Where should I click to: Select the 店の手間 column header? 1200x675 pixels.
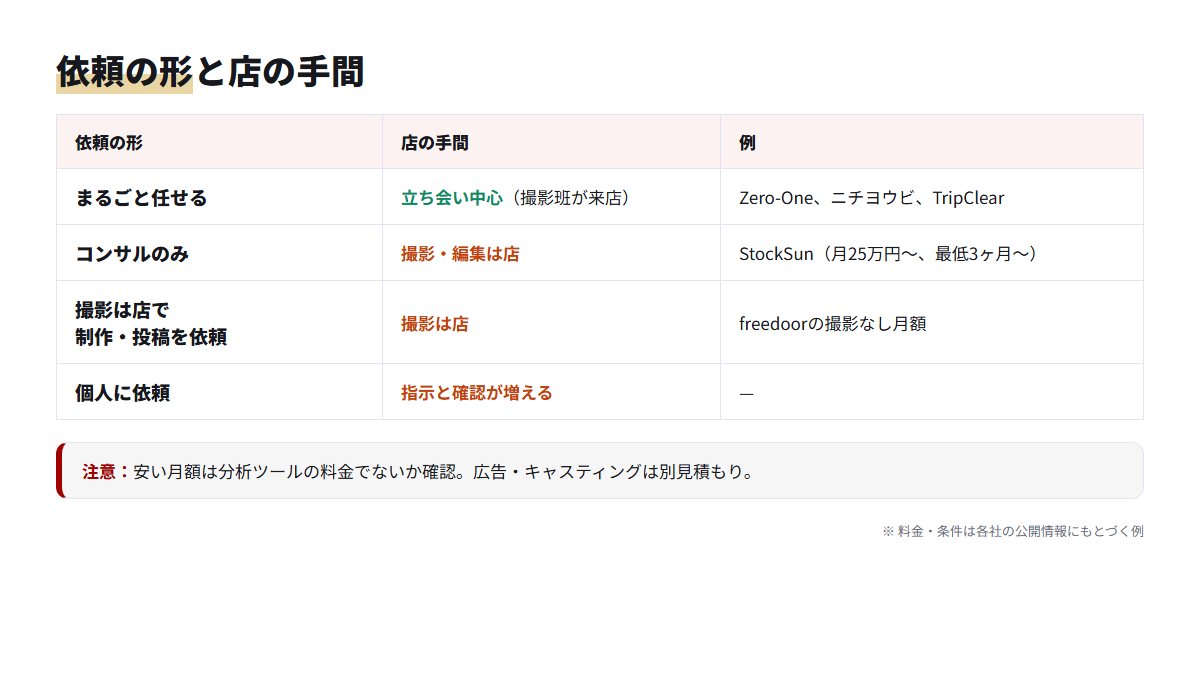551,142
